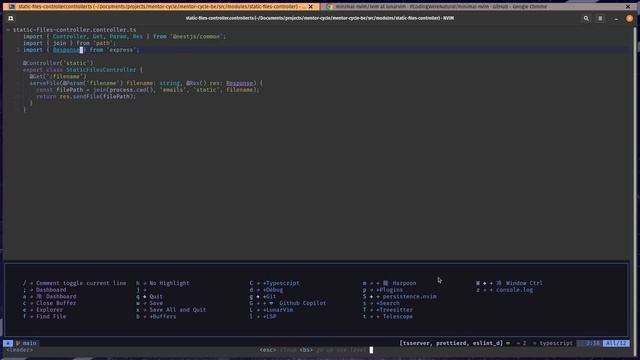Click the cursor position '3:18' in statusline
Screen dimensions: 640x360
pos(593,343)
